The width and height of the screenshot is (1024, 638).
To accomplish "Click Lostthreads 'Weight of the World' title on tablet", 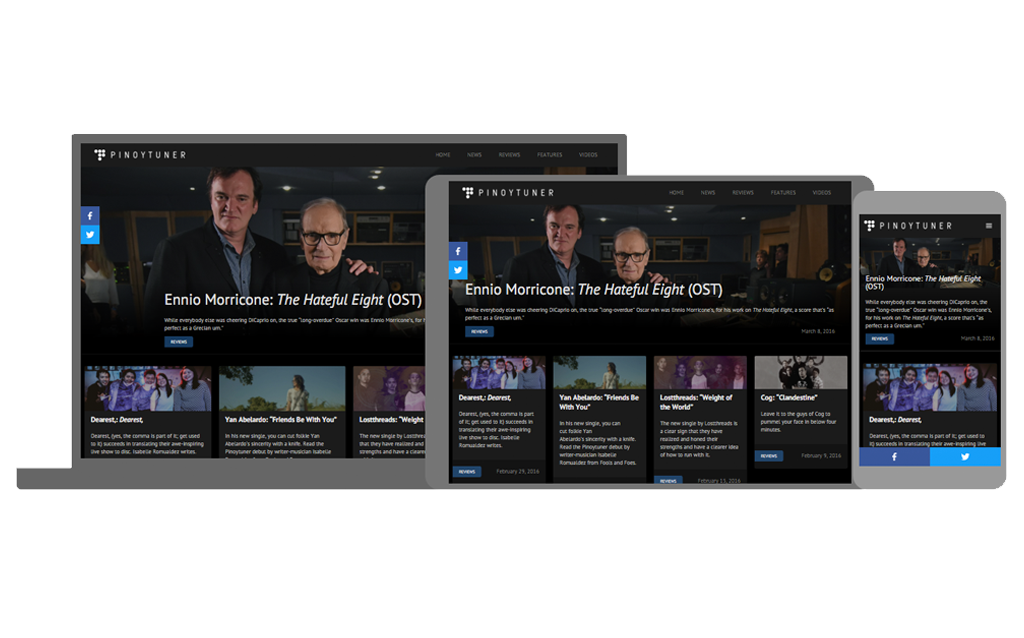I will [x=696, y=402].
